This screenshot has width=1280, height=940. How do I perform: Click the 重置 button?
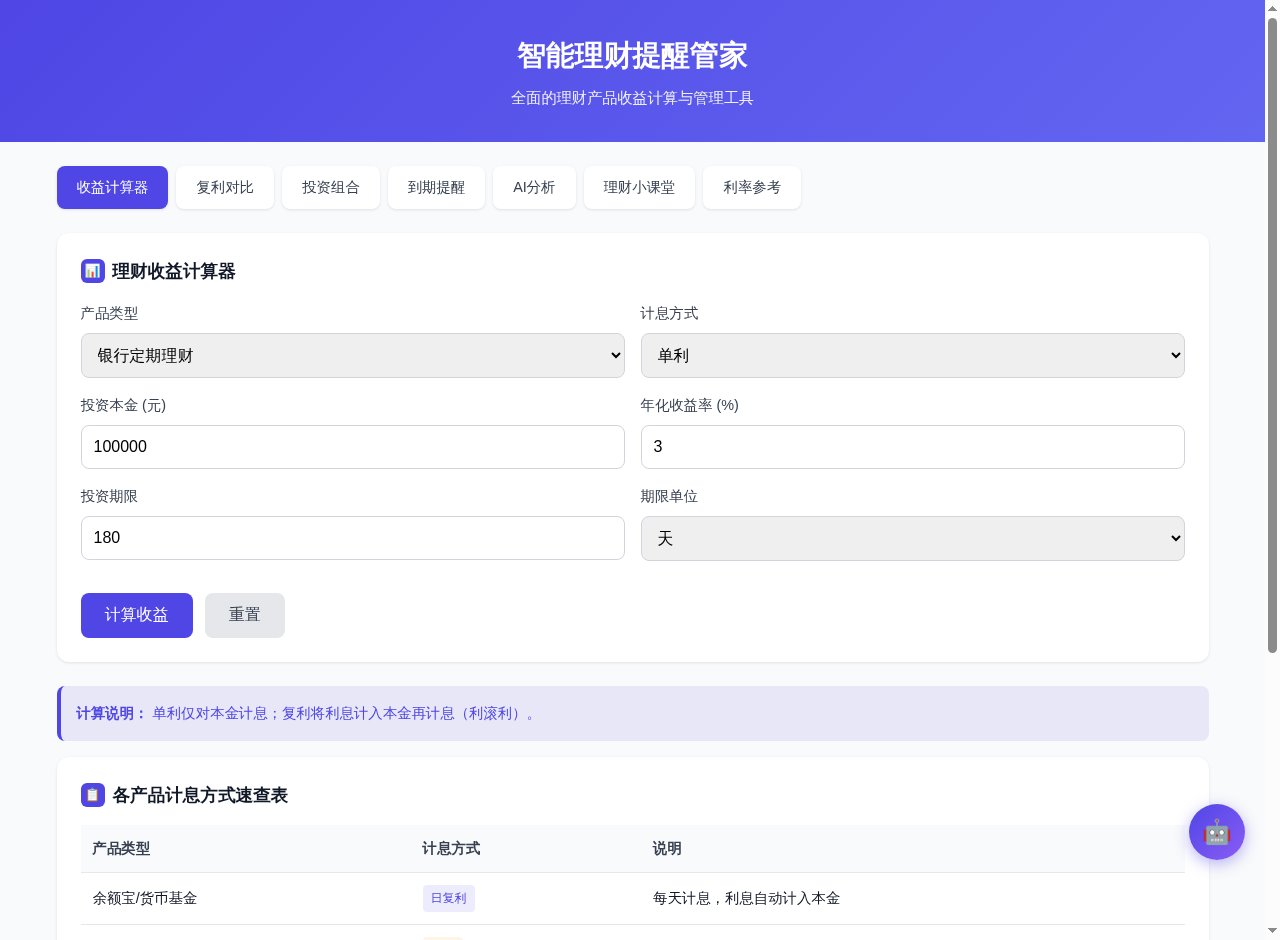(x=244, y=615)
